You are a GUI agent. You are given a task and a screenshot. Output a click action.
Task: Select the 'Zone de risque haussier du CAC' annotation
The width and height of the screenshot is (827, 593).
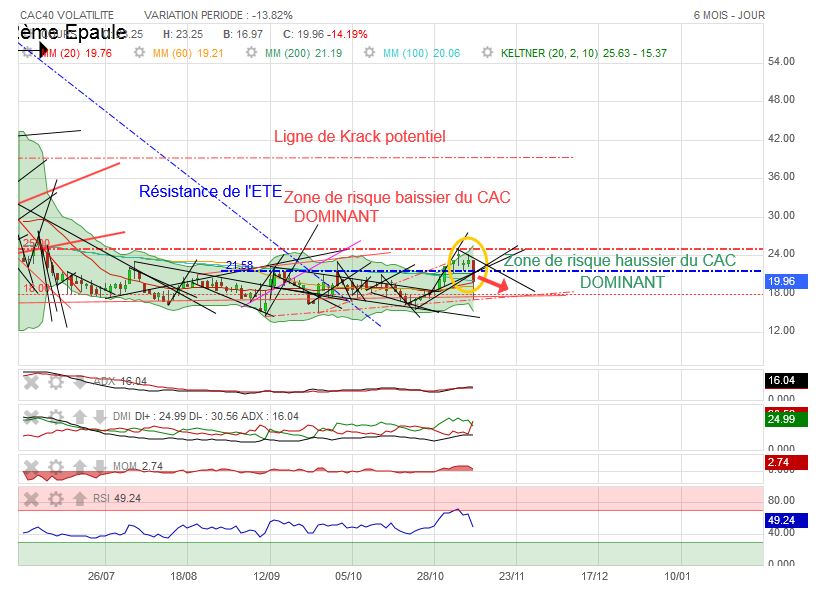[x=620, y=261]
